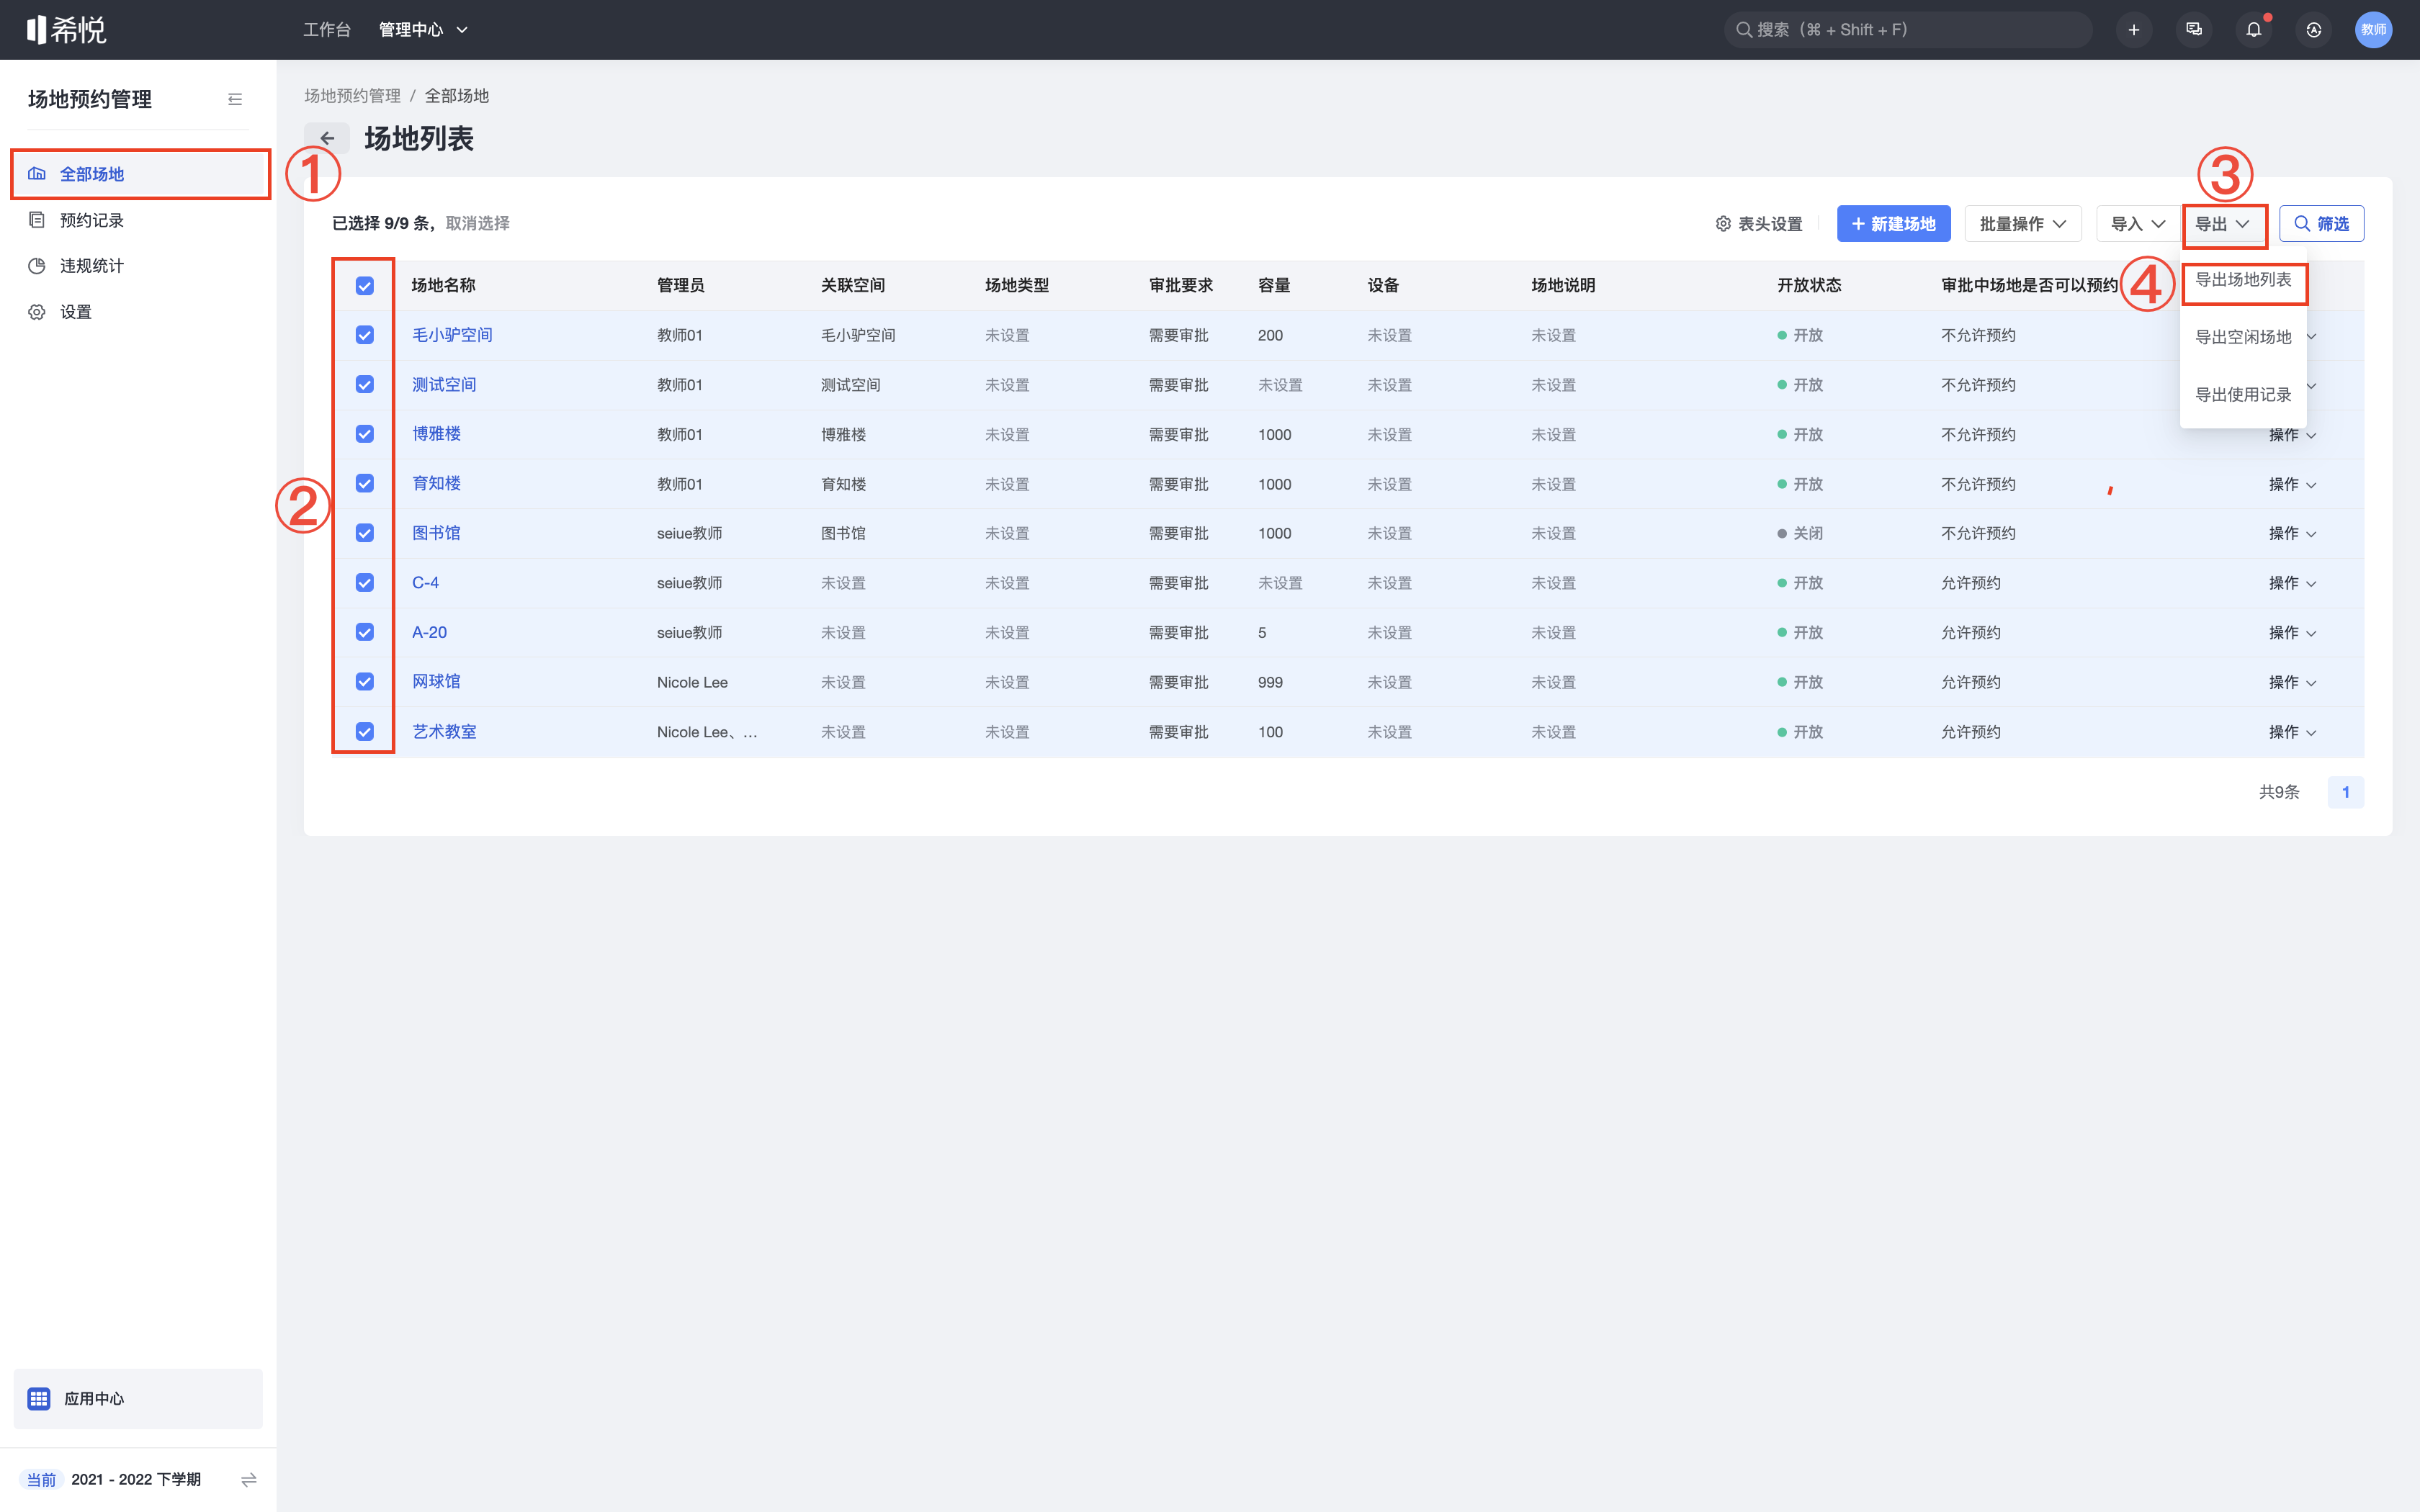Image resolution: width=2420 pixels, height=1512 pixels.
Task: Click the 希悦 logo in the top bar
Action: tap(66, 30)
